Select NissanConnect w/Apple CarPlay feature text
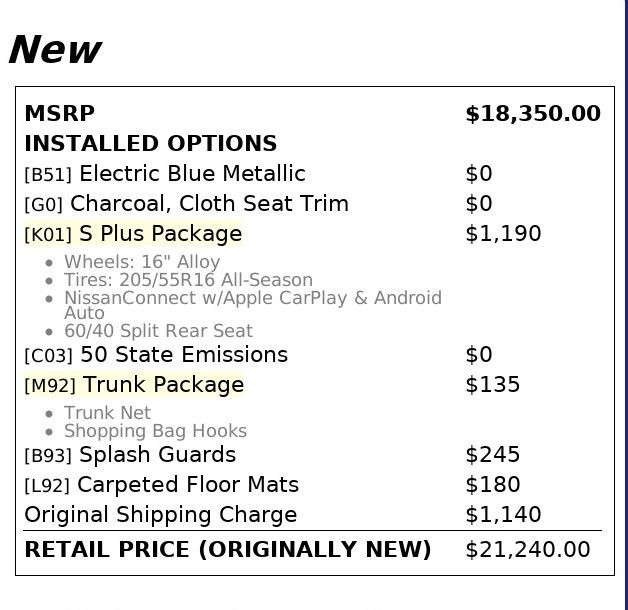Image resolution: width=628 pixels, height=610 pixels. 253,305
